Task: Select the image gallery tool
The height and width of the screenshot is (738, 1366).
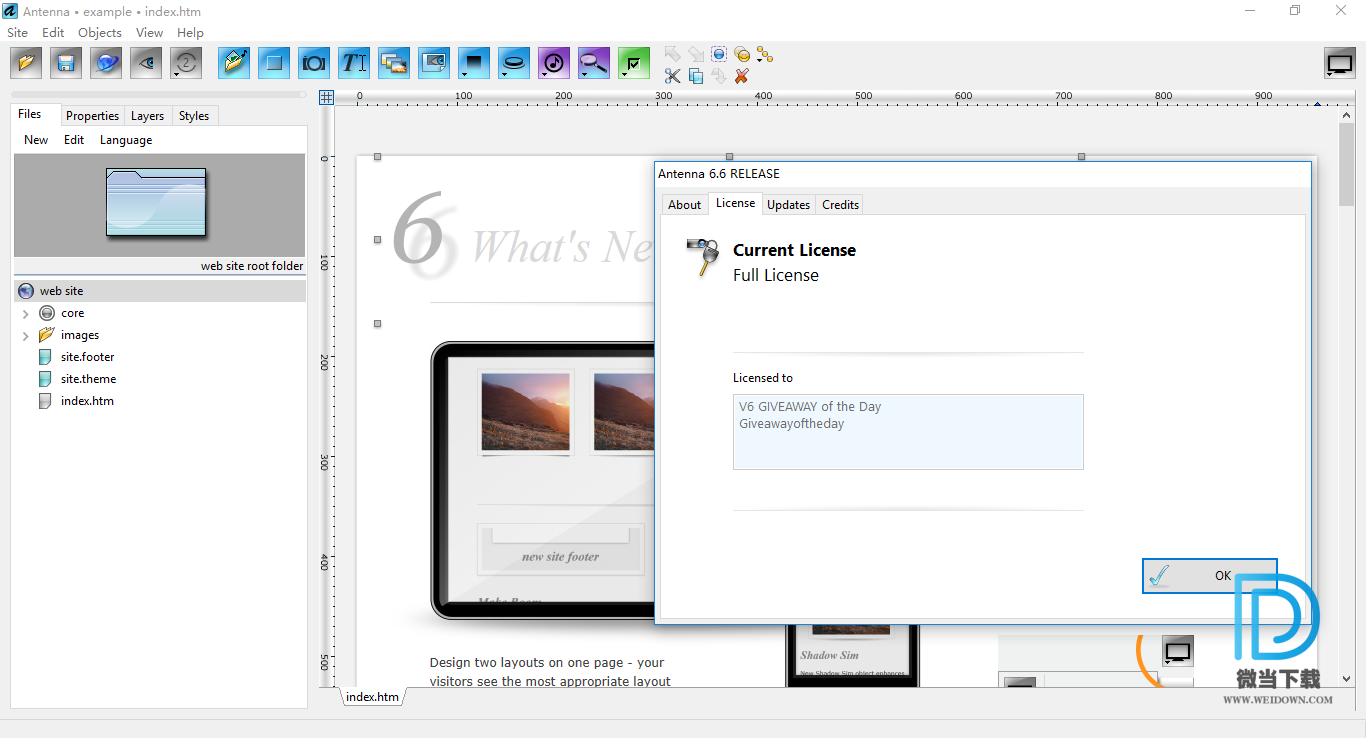Action: [394, 63]
